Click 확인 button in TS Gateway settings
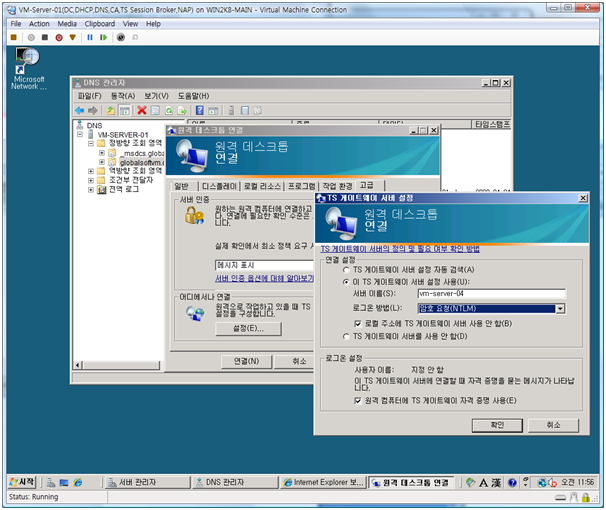 497,425
